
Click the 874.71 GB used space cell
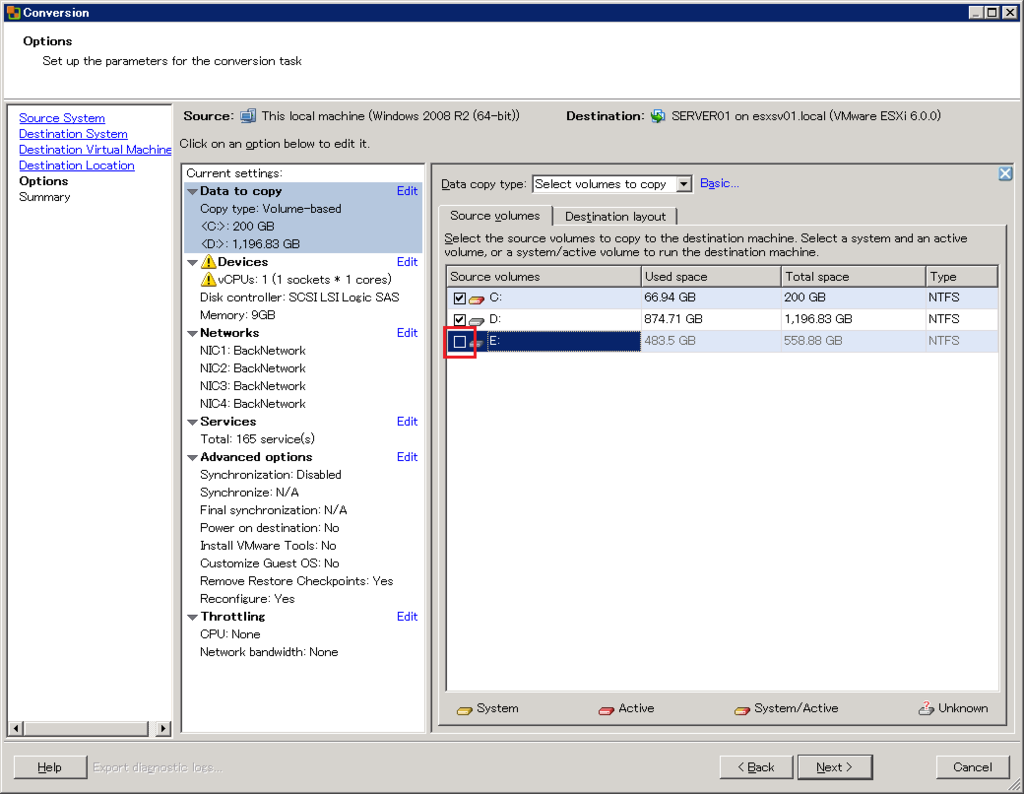711,319
